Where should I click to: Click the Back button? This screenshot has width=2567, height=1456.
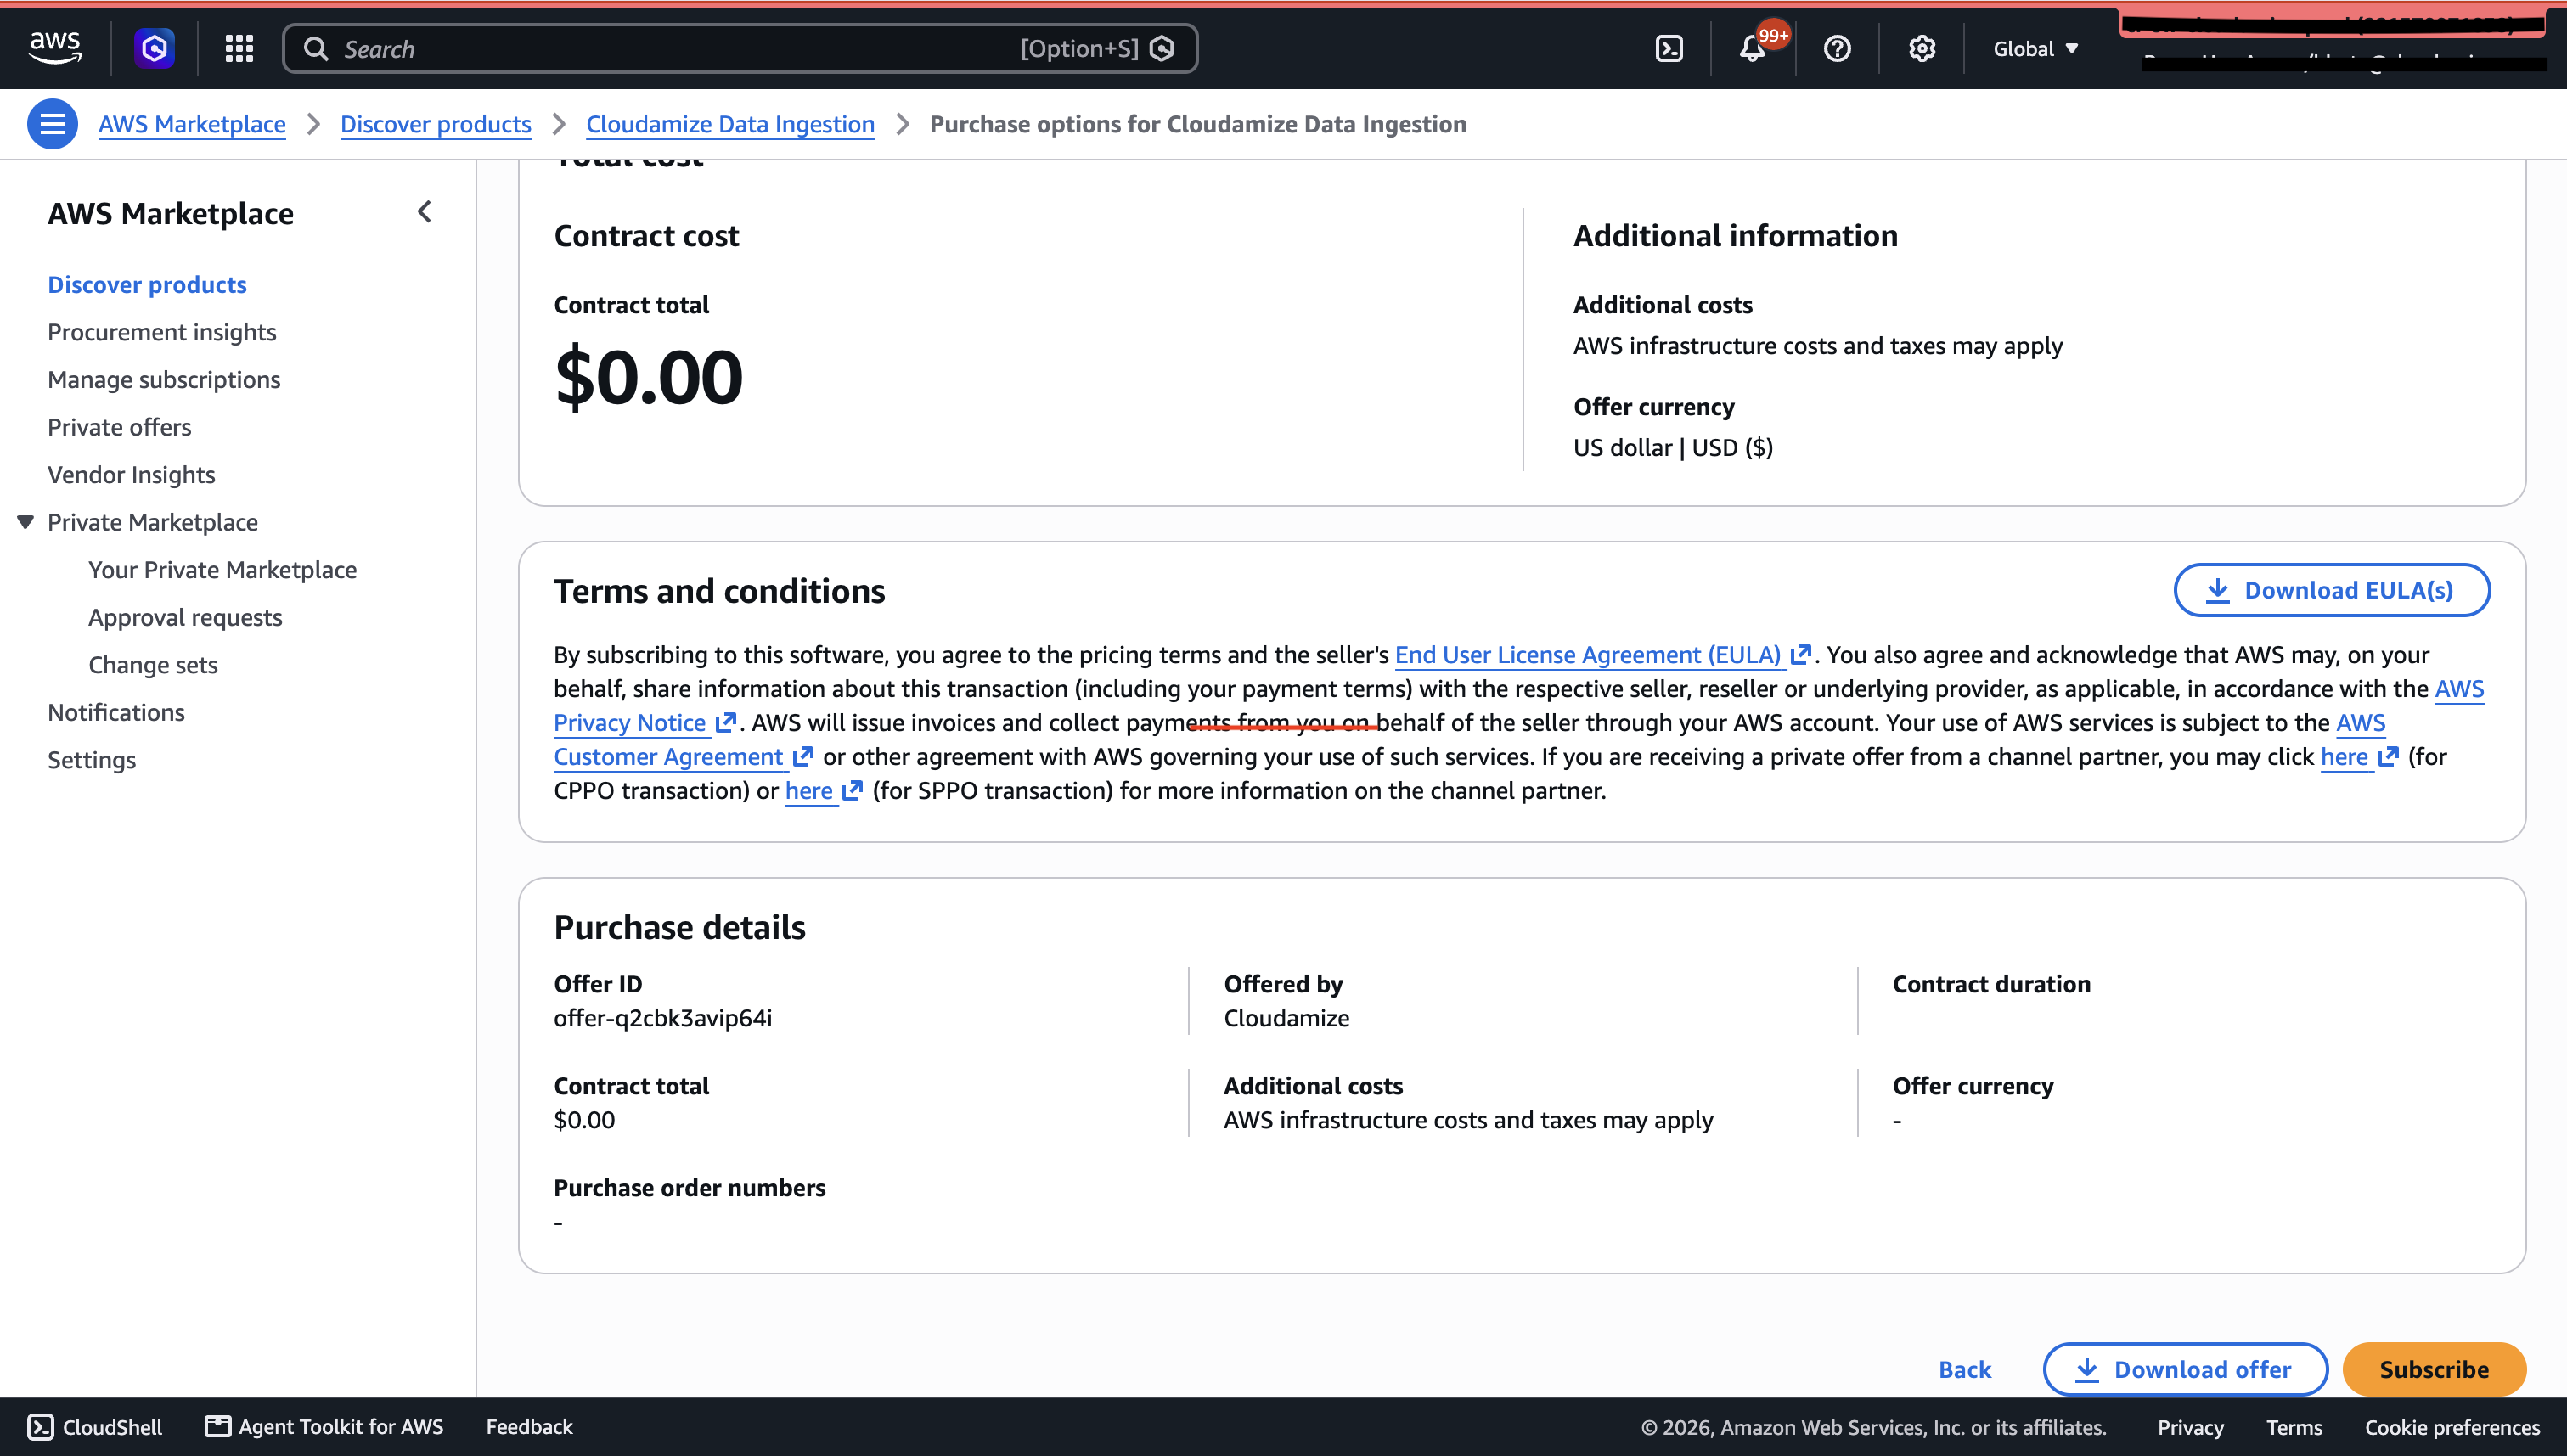1965,1369
